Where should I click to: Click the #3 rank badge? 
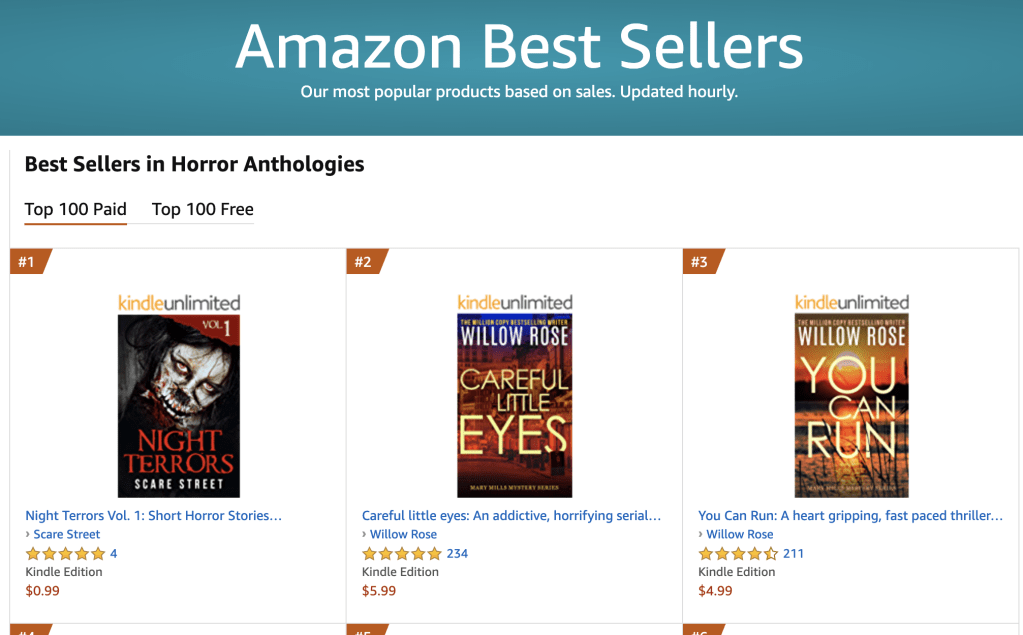[700, 262]
